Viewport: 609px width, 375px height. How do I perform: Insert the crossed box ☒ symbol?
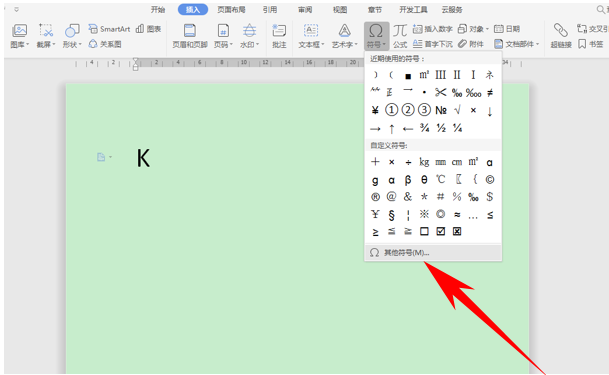click(x=457, y=231)
